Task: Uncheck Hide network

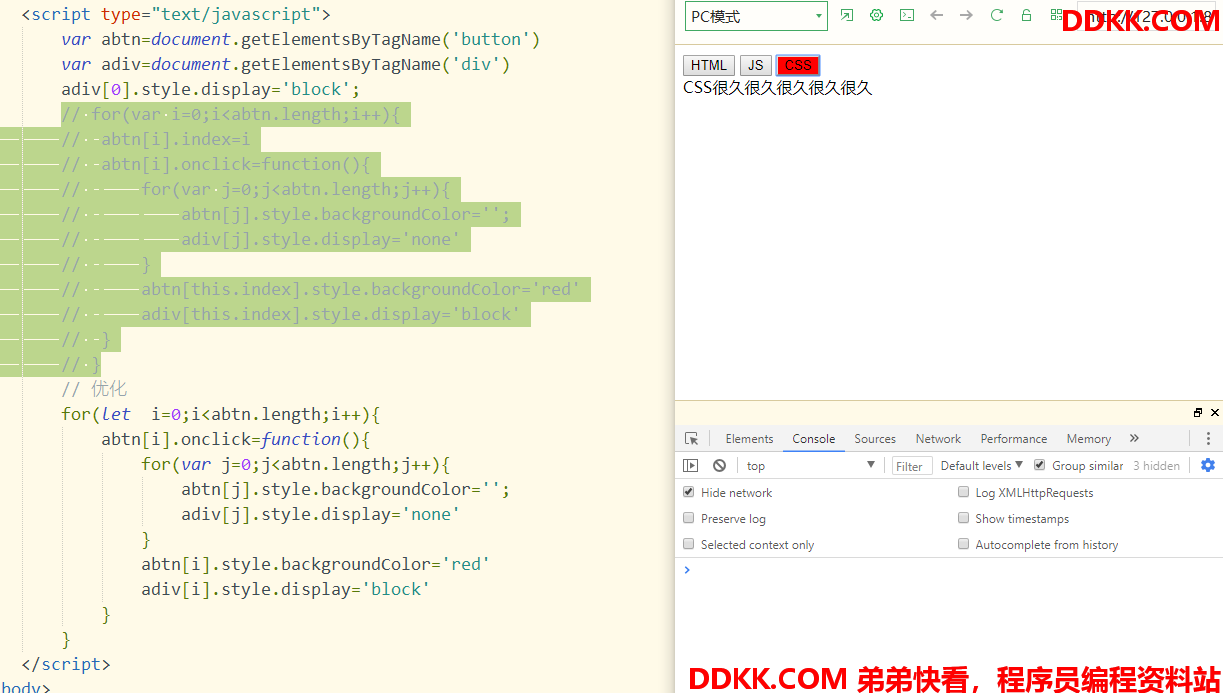Action: pyautogui.click(x=689, y=492)
